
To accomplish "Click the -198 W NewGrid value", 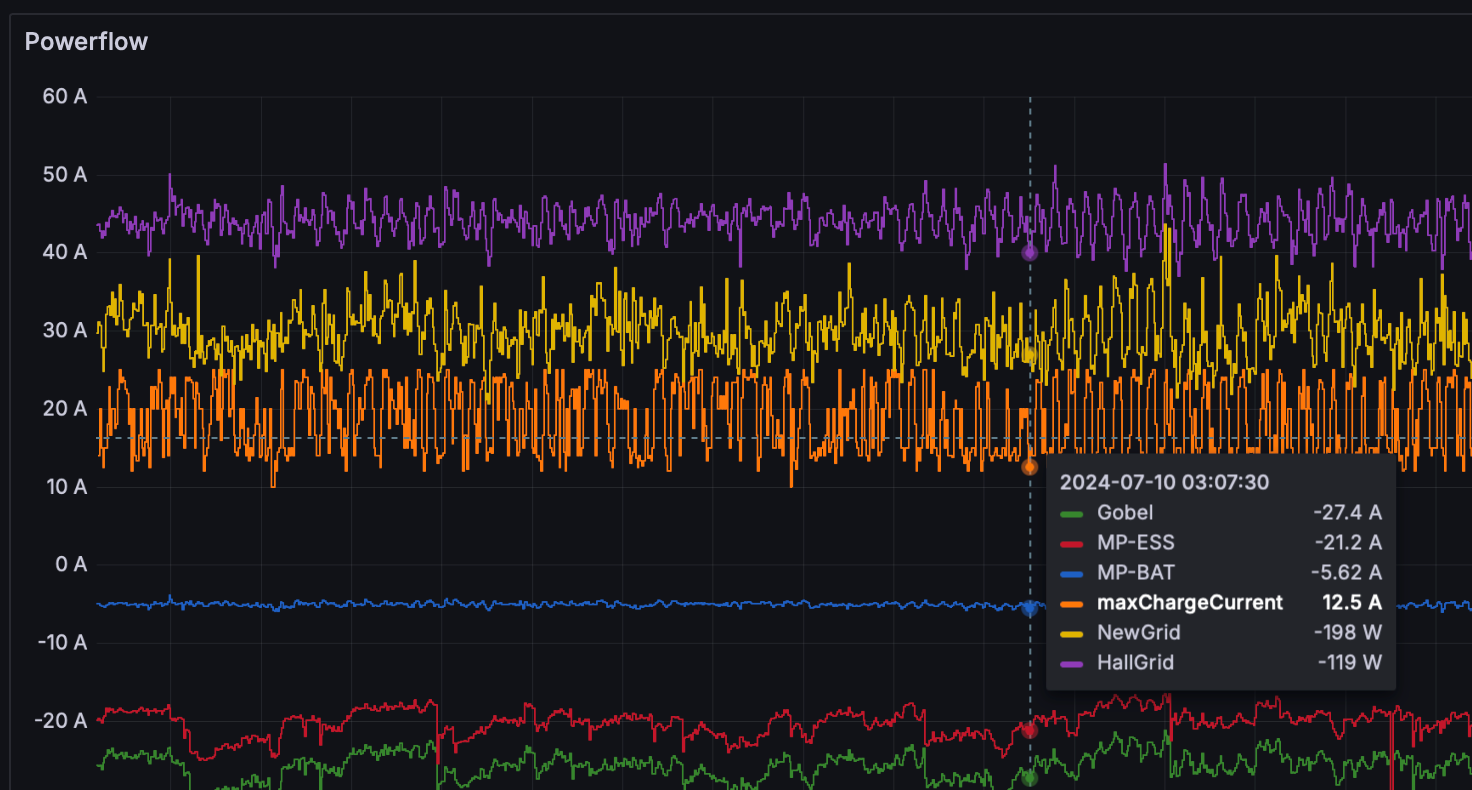I will coord(1350,633).
